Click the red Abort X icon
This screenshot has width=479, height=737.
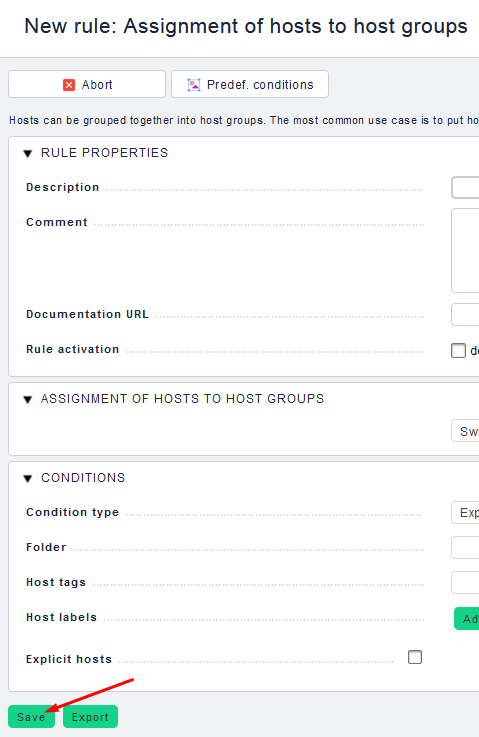click(x=69, y=85)
